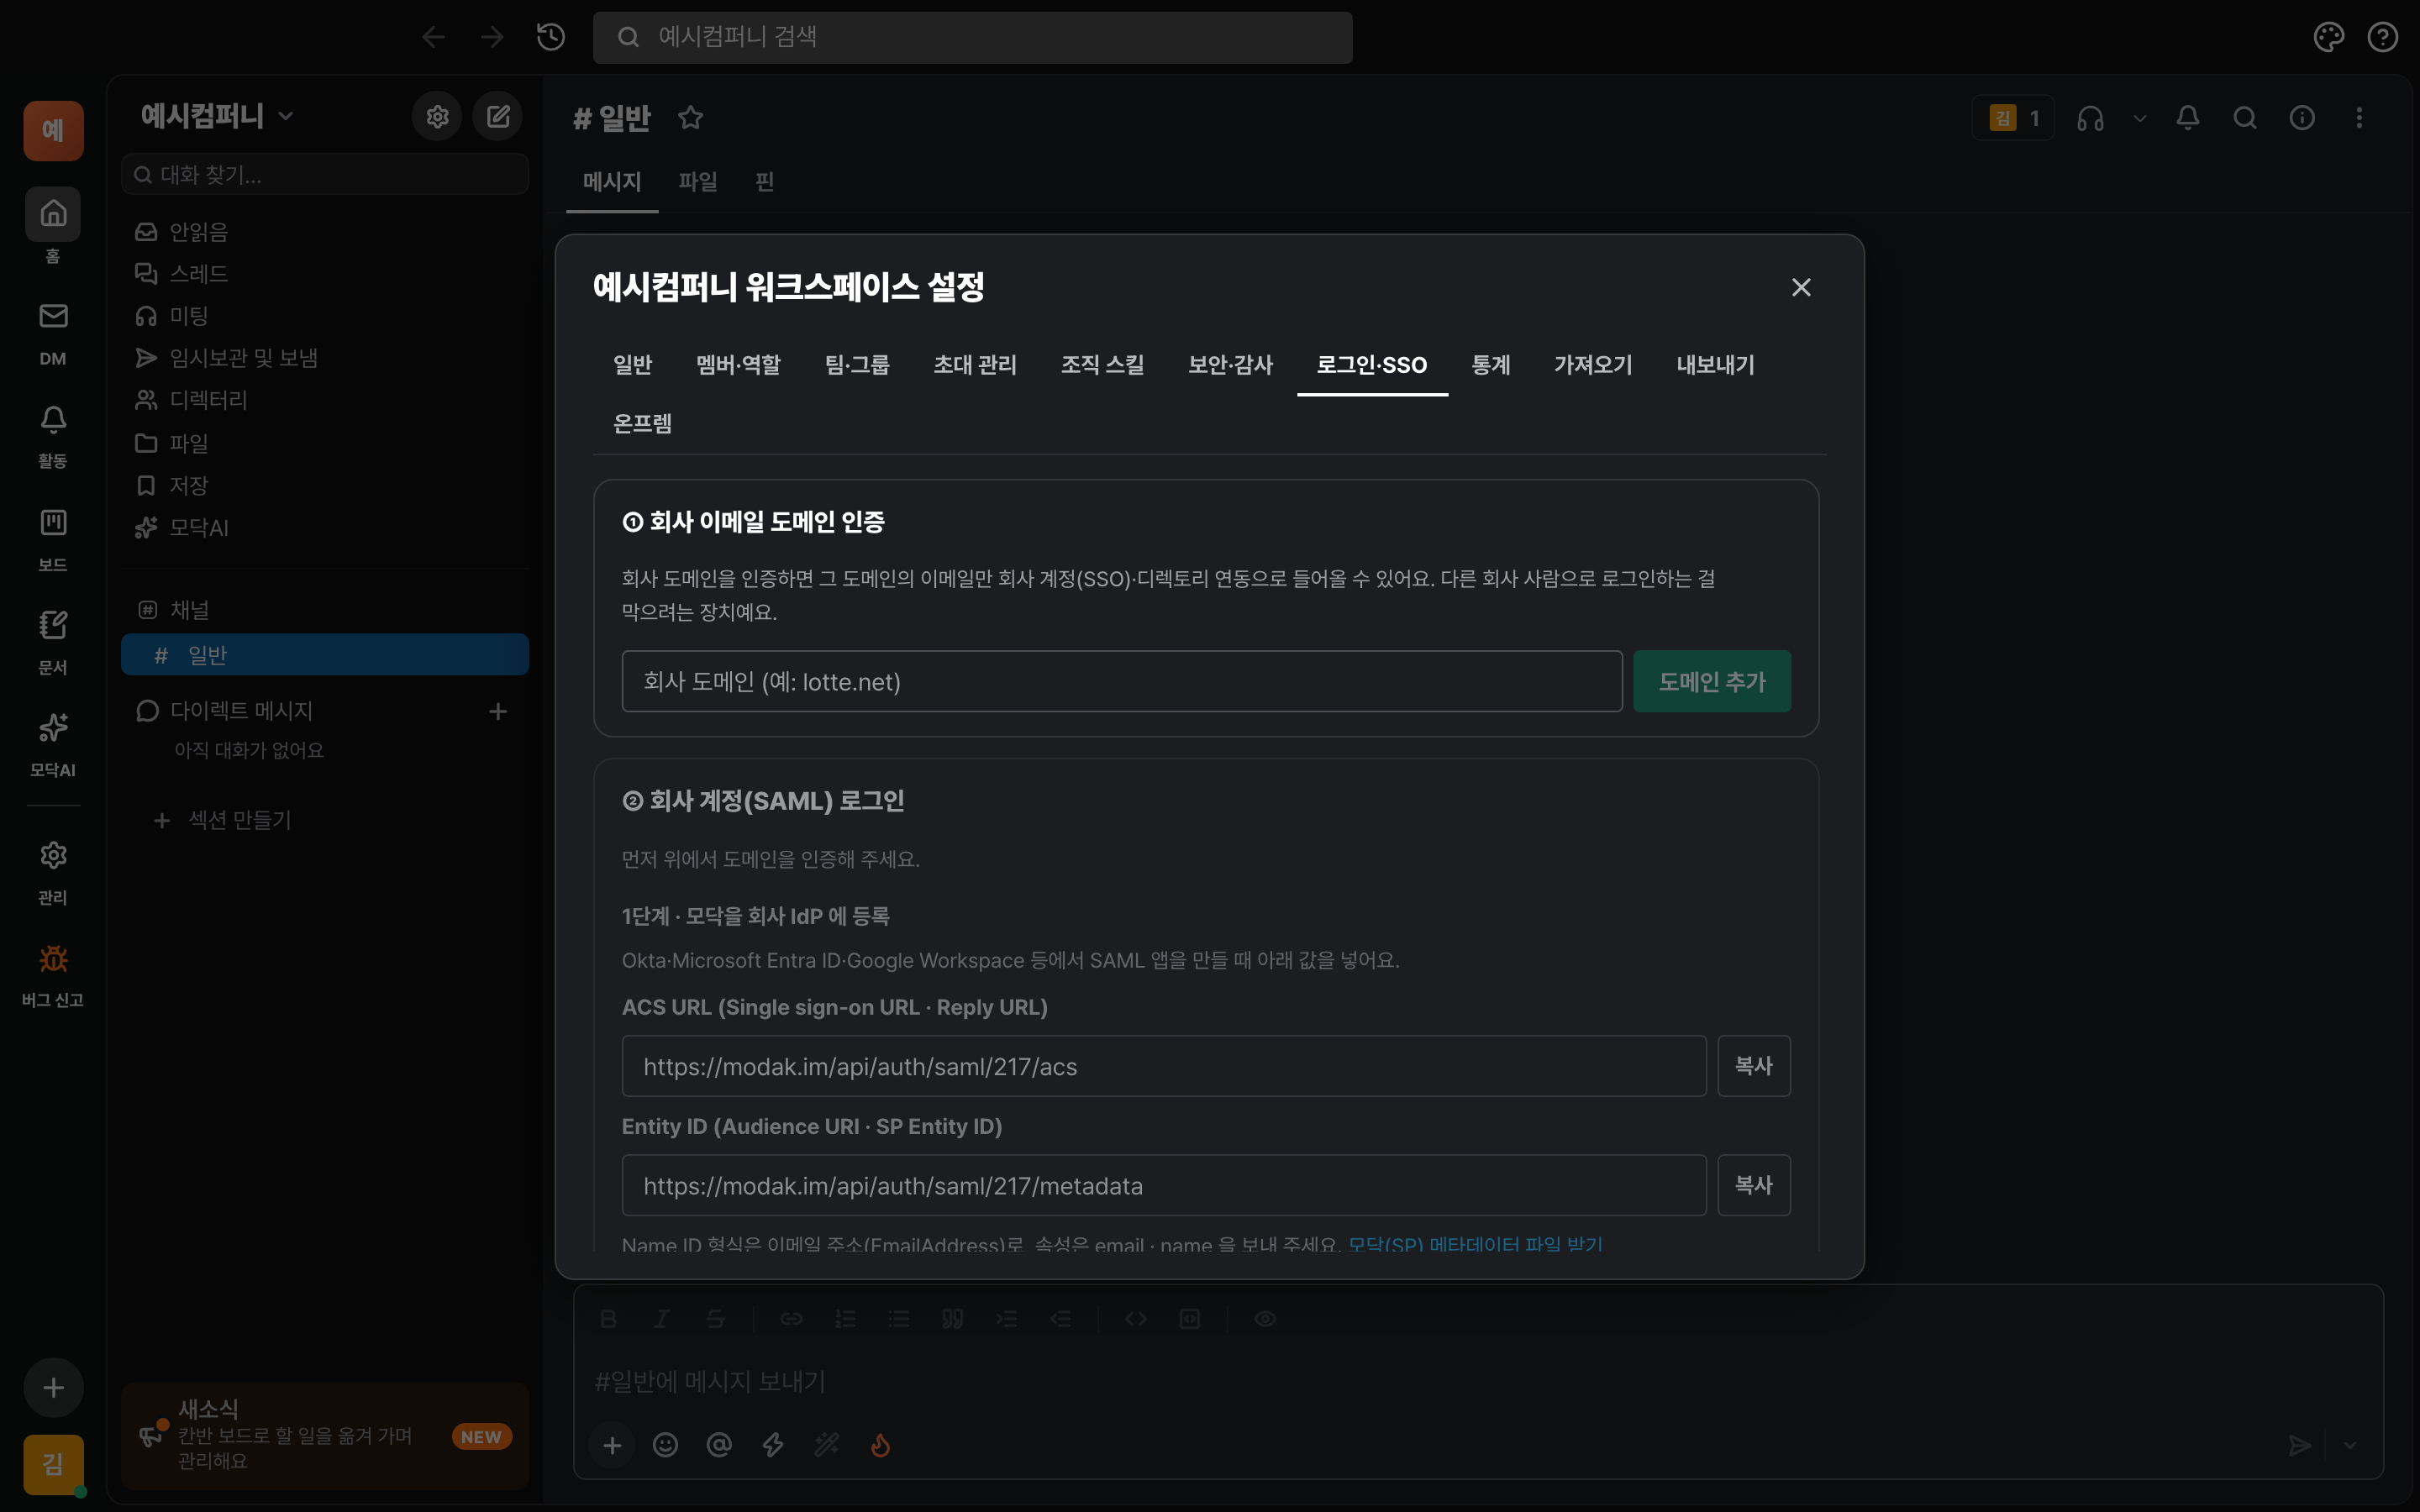Expand the huddle options chevron

pos(2139,118)
